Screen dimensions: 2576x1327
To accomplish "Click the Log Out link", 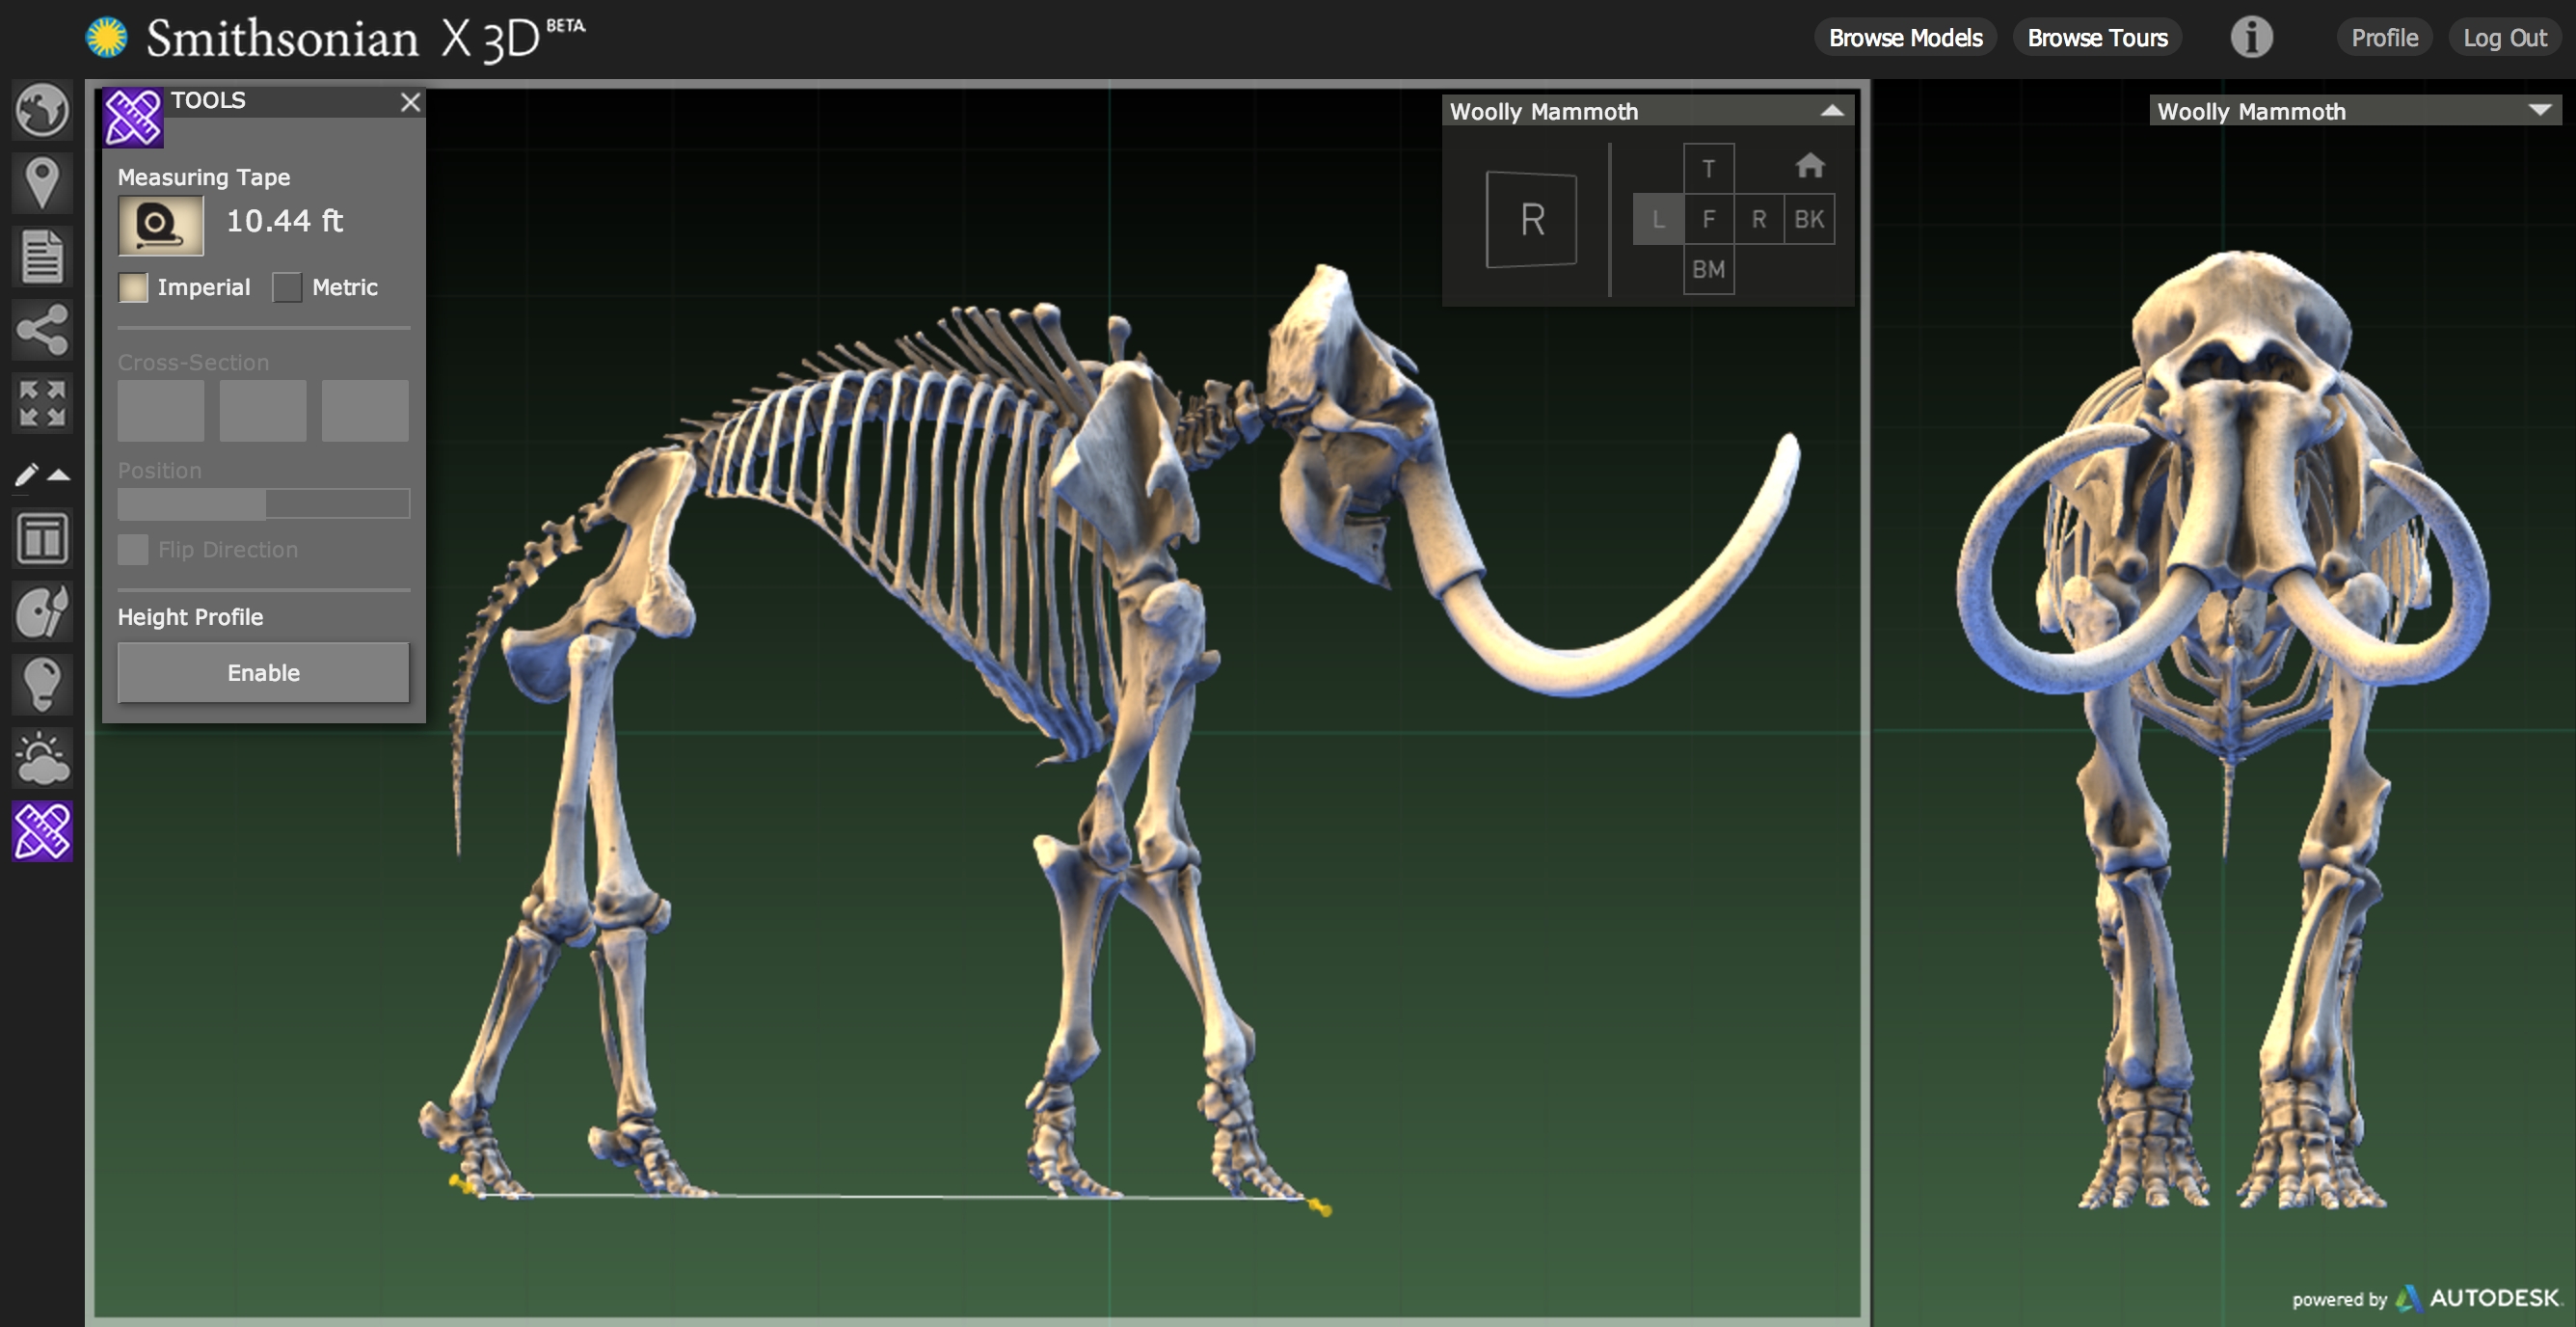I will coord(2503,38).
